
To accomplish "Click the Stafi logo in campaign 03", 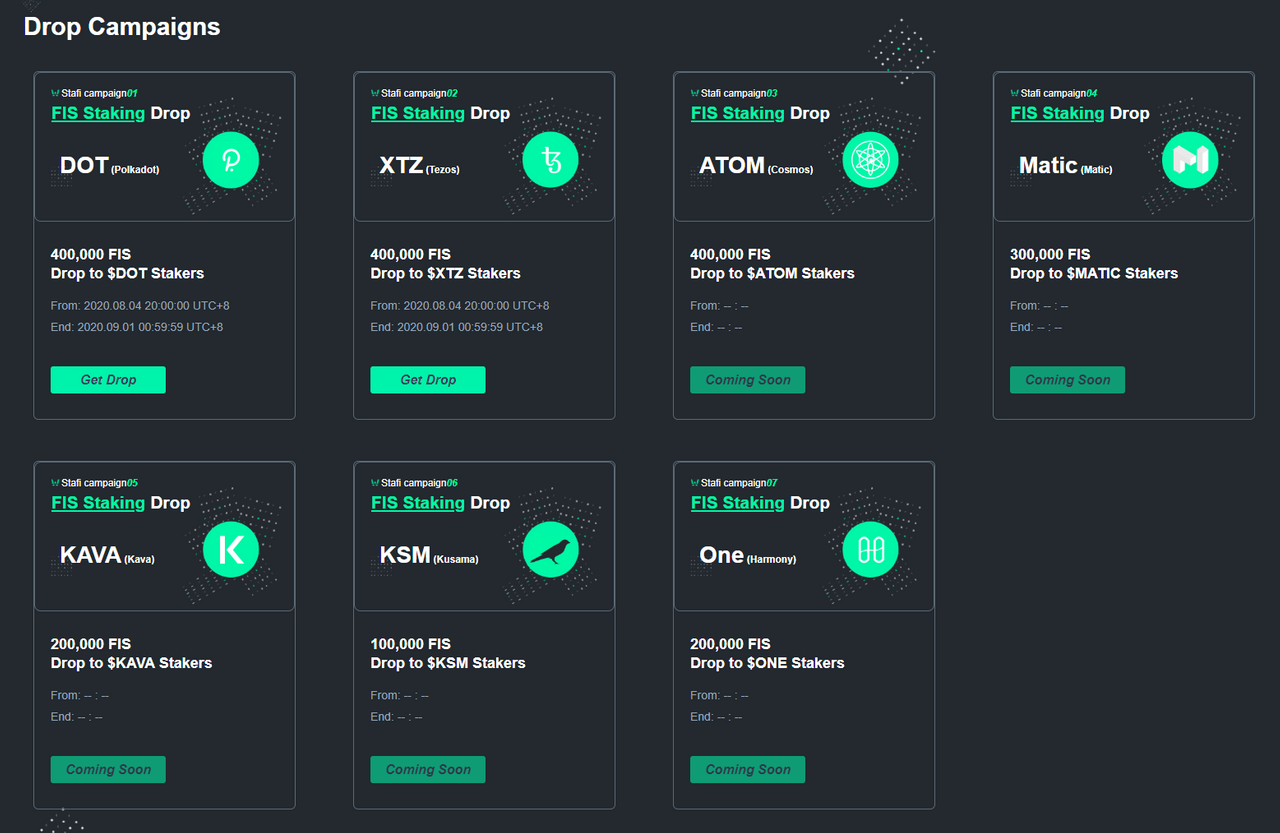I will [695, 93].
